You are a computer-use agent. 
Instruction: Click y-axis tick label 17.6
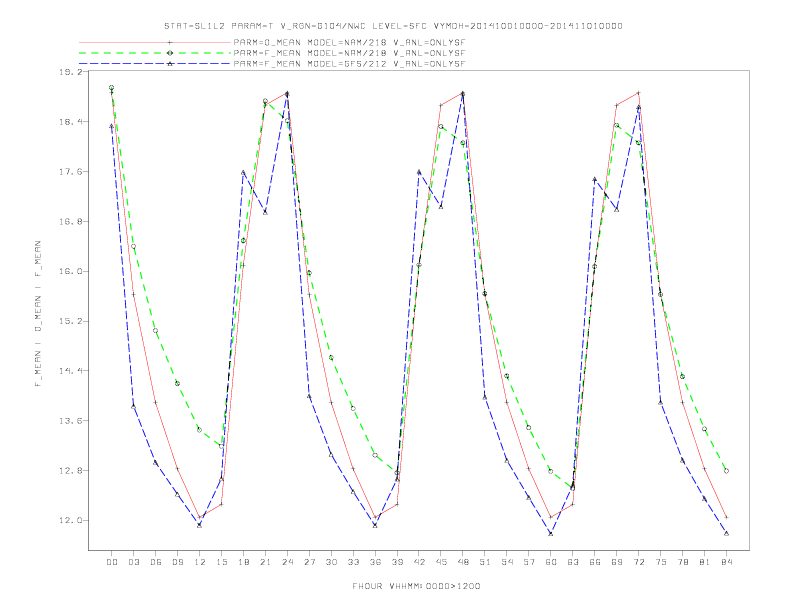(70, 172)
